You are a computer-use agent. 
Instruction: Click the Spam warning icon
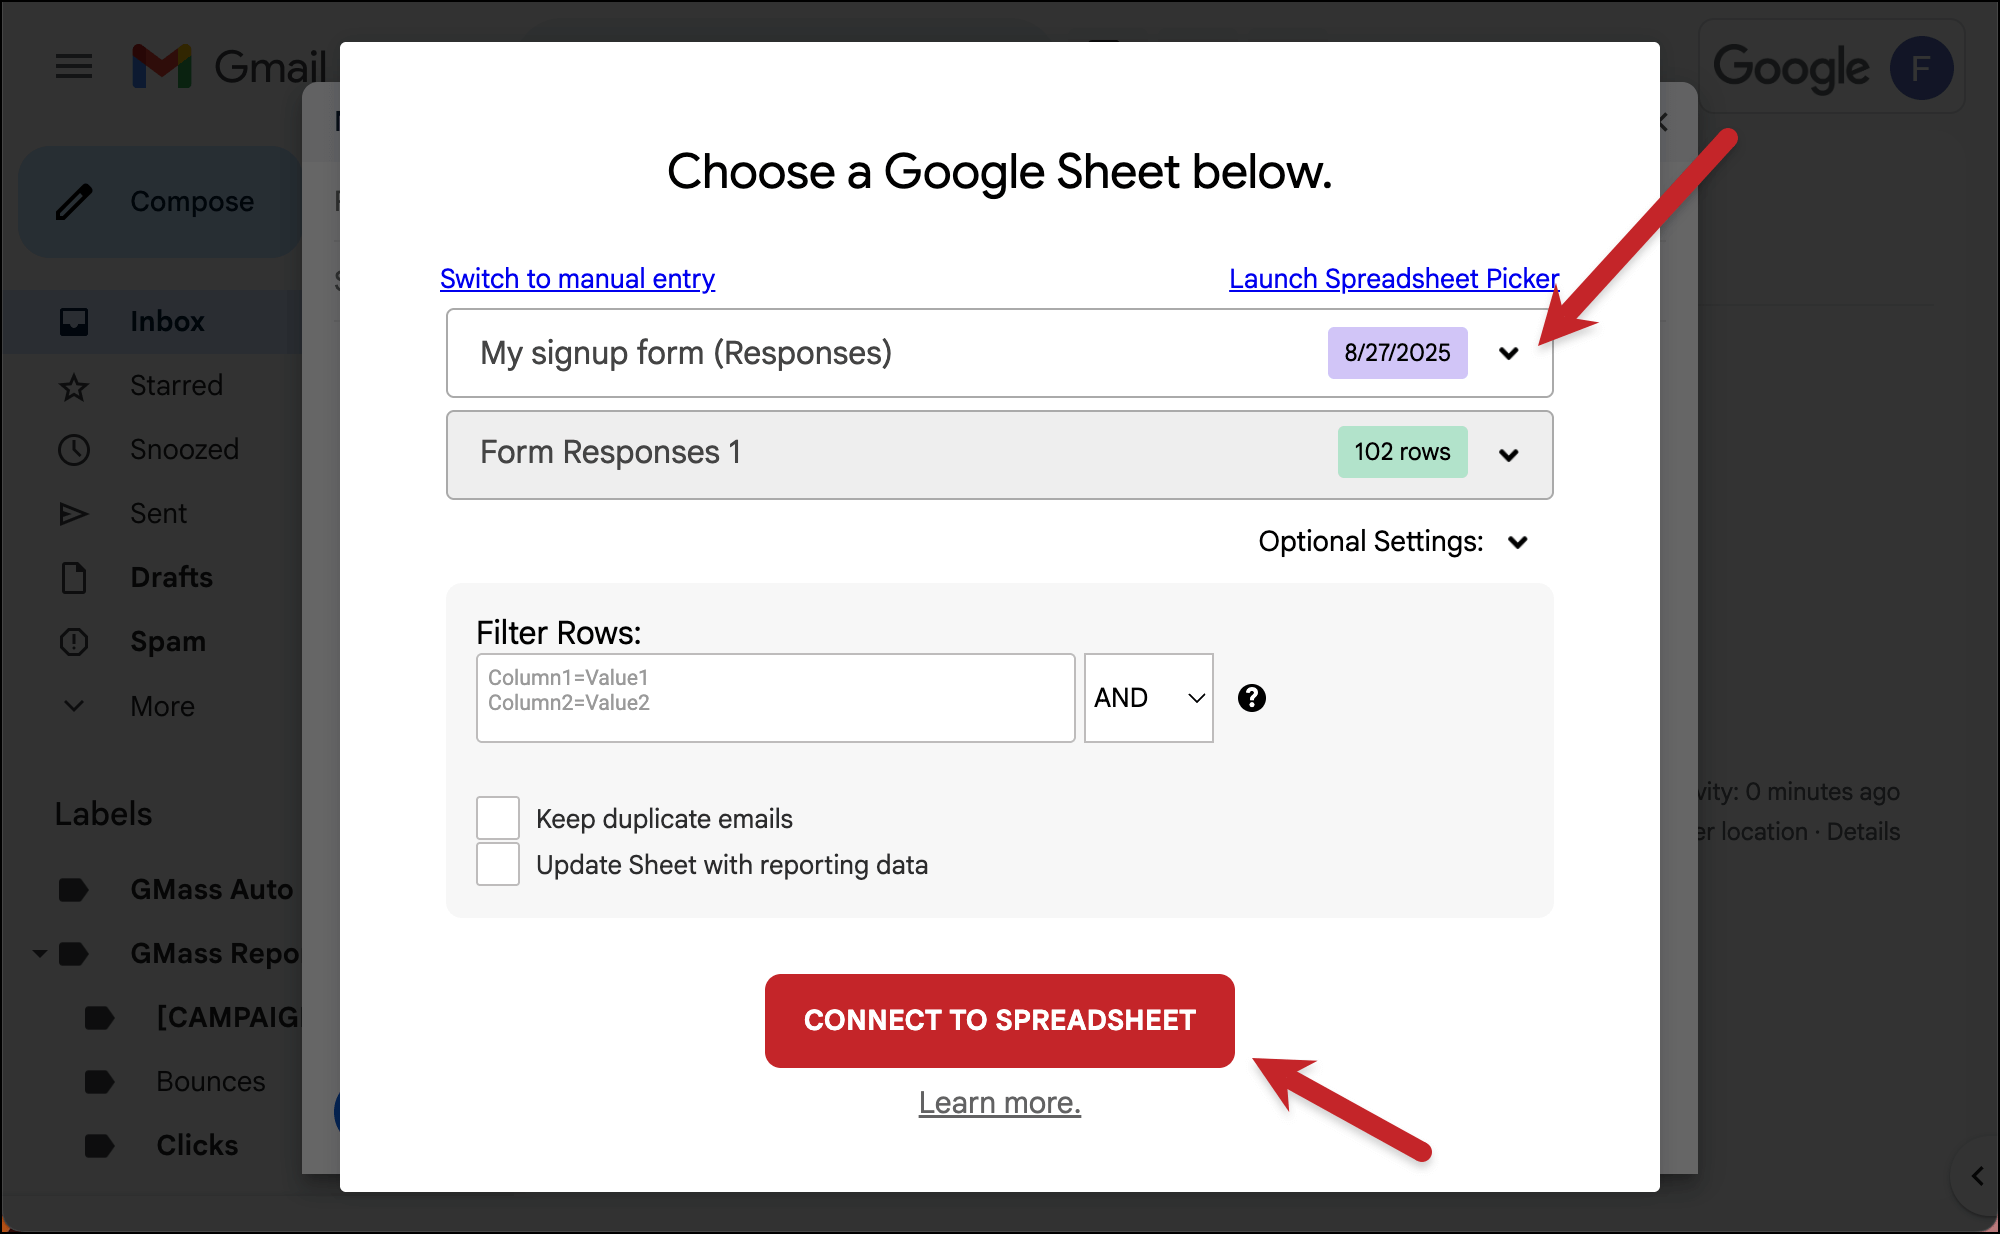tap(73, 641)
